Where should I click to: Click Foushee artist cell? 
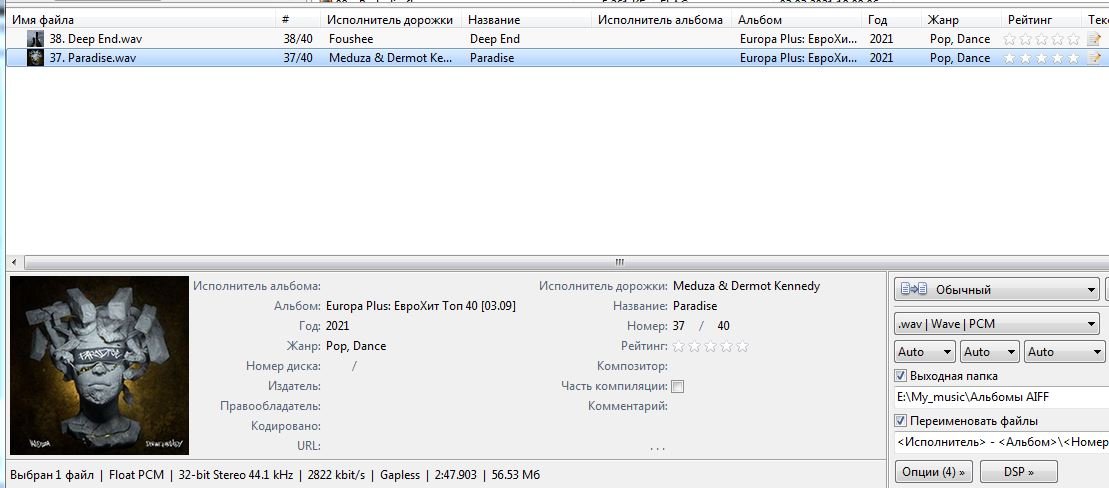tap(351, 39)
